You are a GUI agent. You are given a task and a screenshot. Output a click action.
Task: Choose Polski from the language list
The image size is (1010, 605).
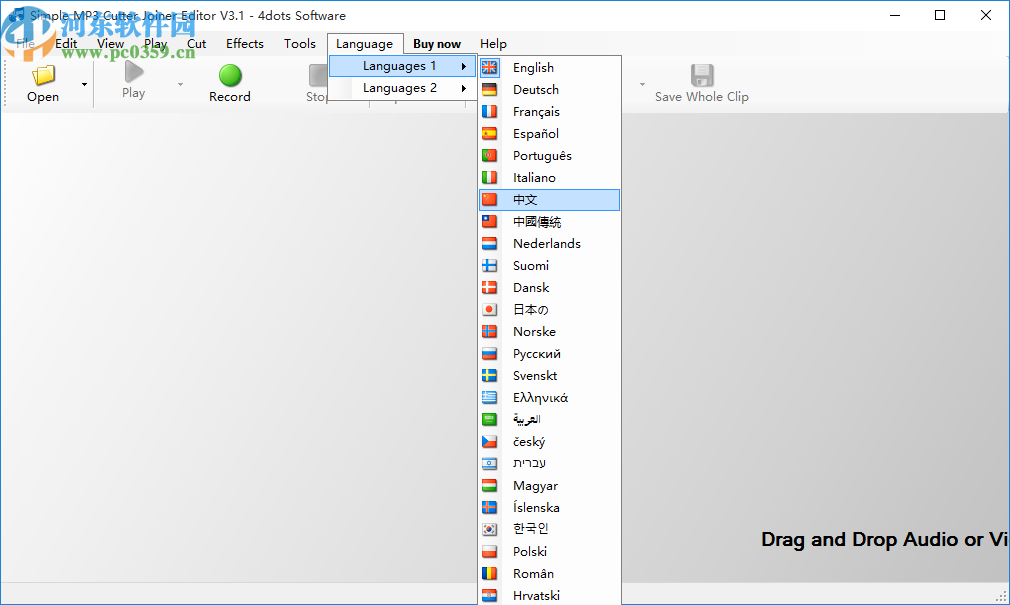[x=549, y=552]
